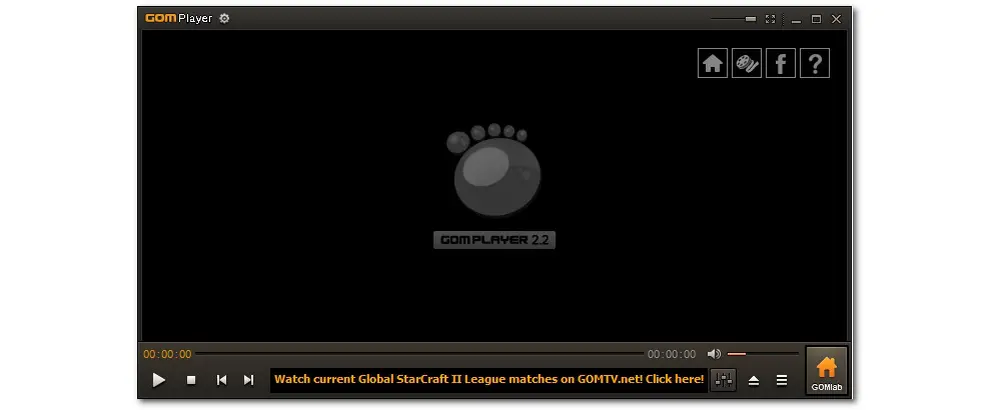Mute audio using the speaker icon
Screen dimensions: 1000x410
pyautogui.click(x=714, y=354)
